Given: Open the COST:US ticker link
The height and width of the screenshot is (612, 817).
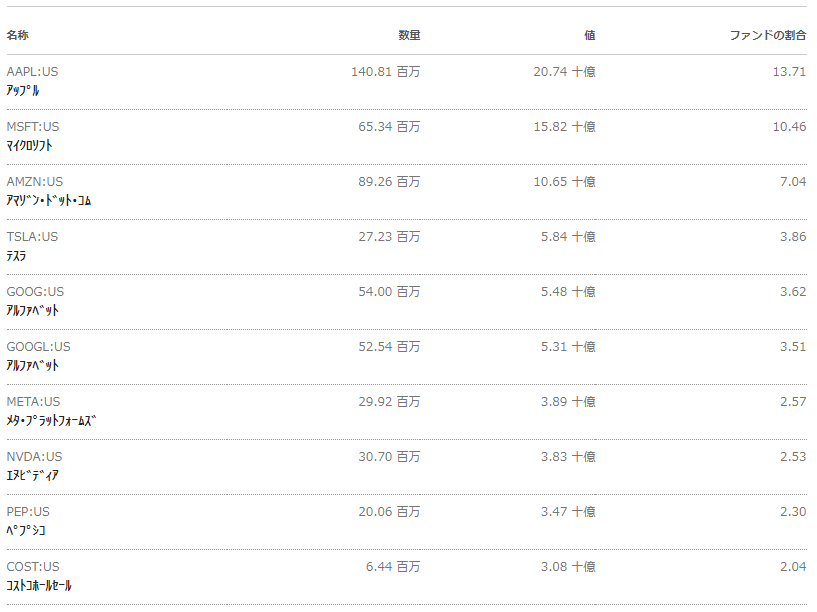Looking at the screenshot, I should point(33,567).
